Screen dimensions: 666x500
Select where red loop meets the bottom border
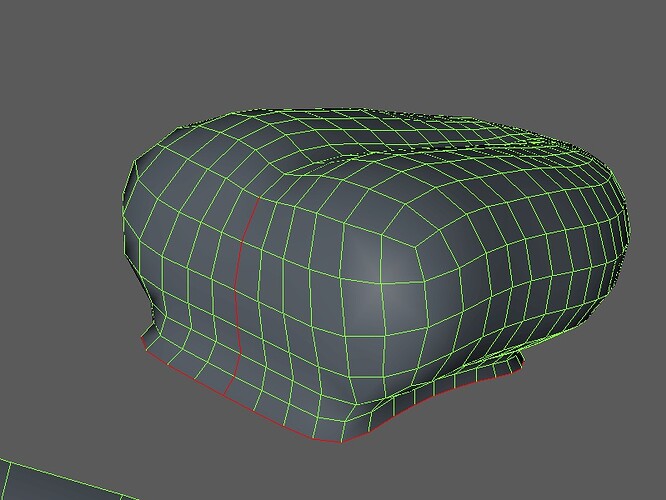pos(225,393)
